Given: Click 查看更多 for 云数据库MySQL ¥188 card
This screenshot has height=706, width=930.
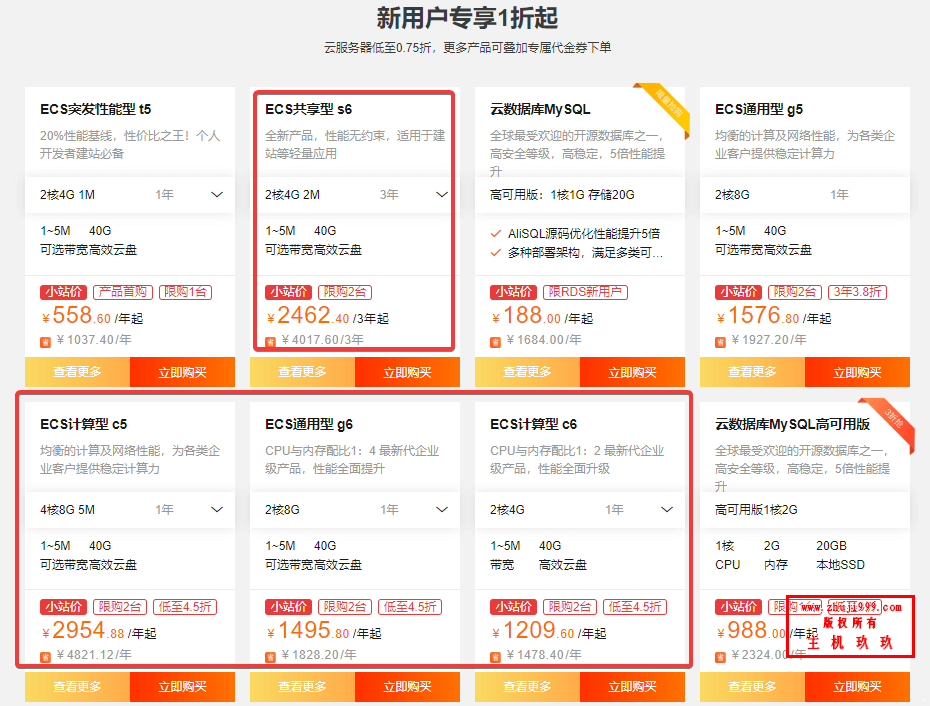Looking at the screenshot, I should [527, 372].
